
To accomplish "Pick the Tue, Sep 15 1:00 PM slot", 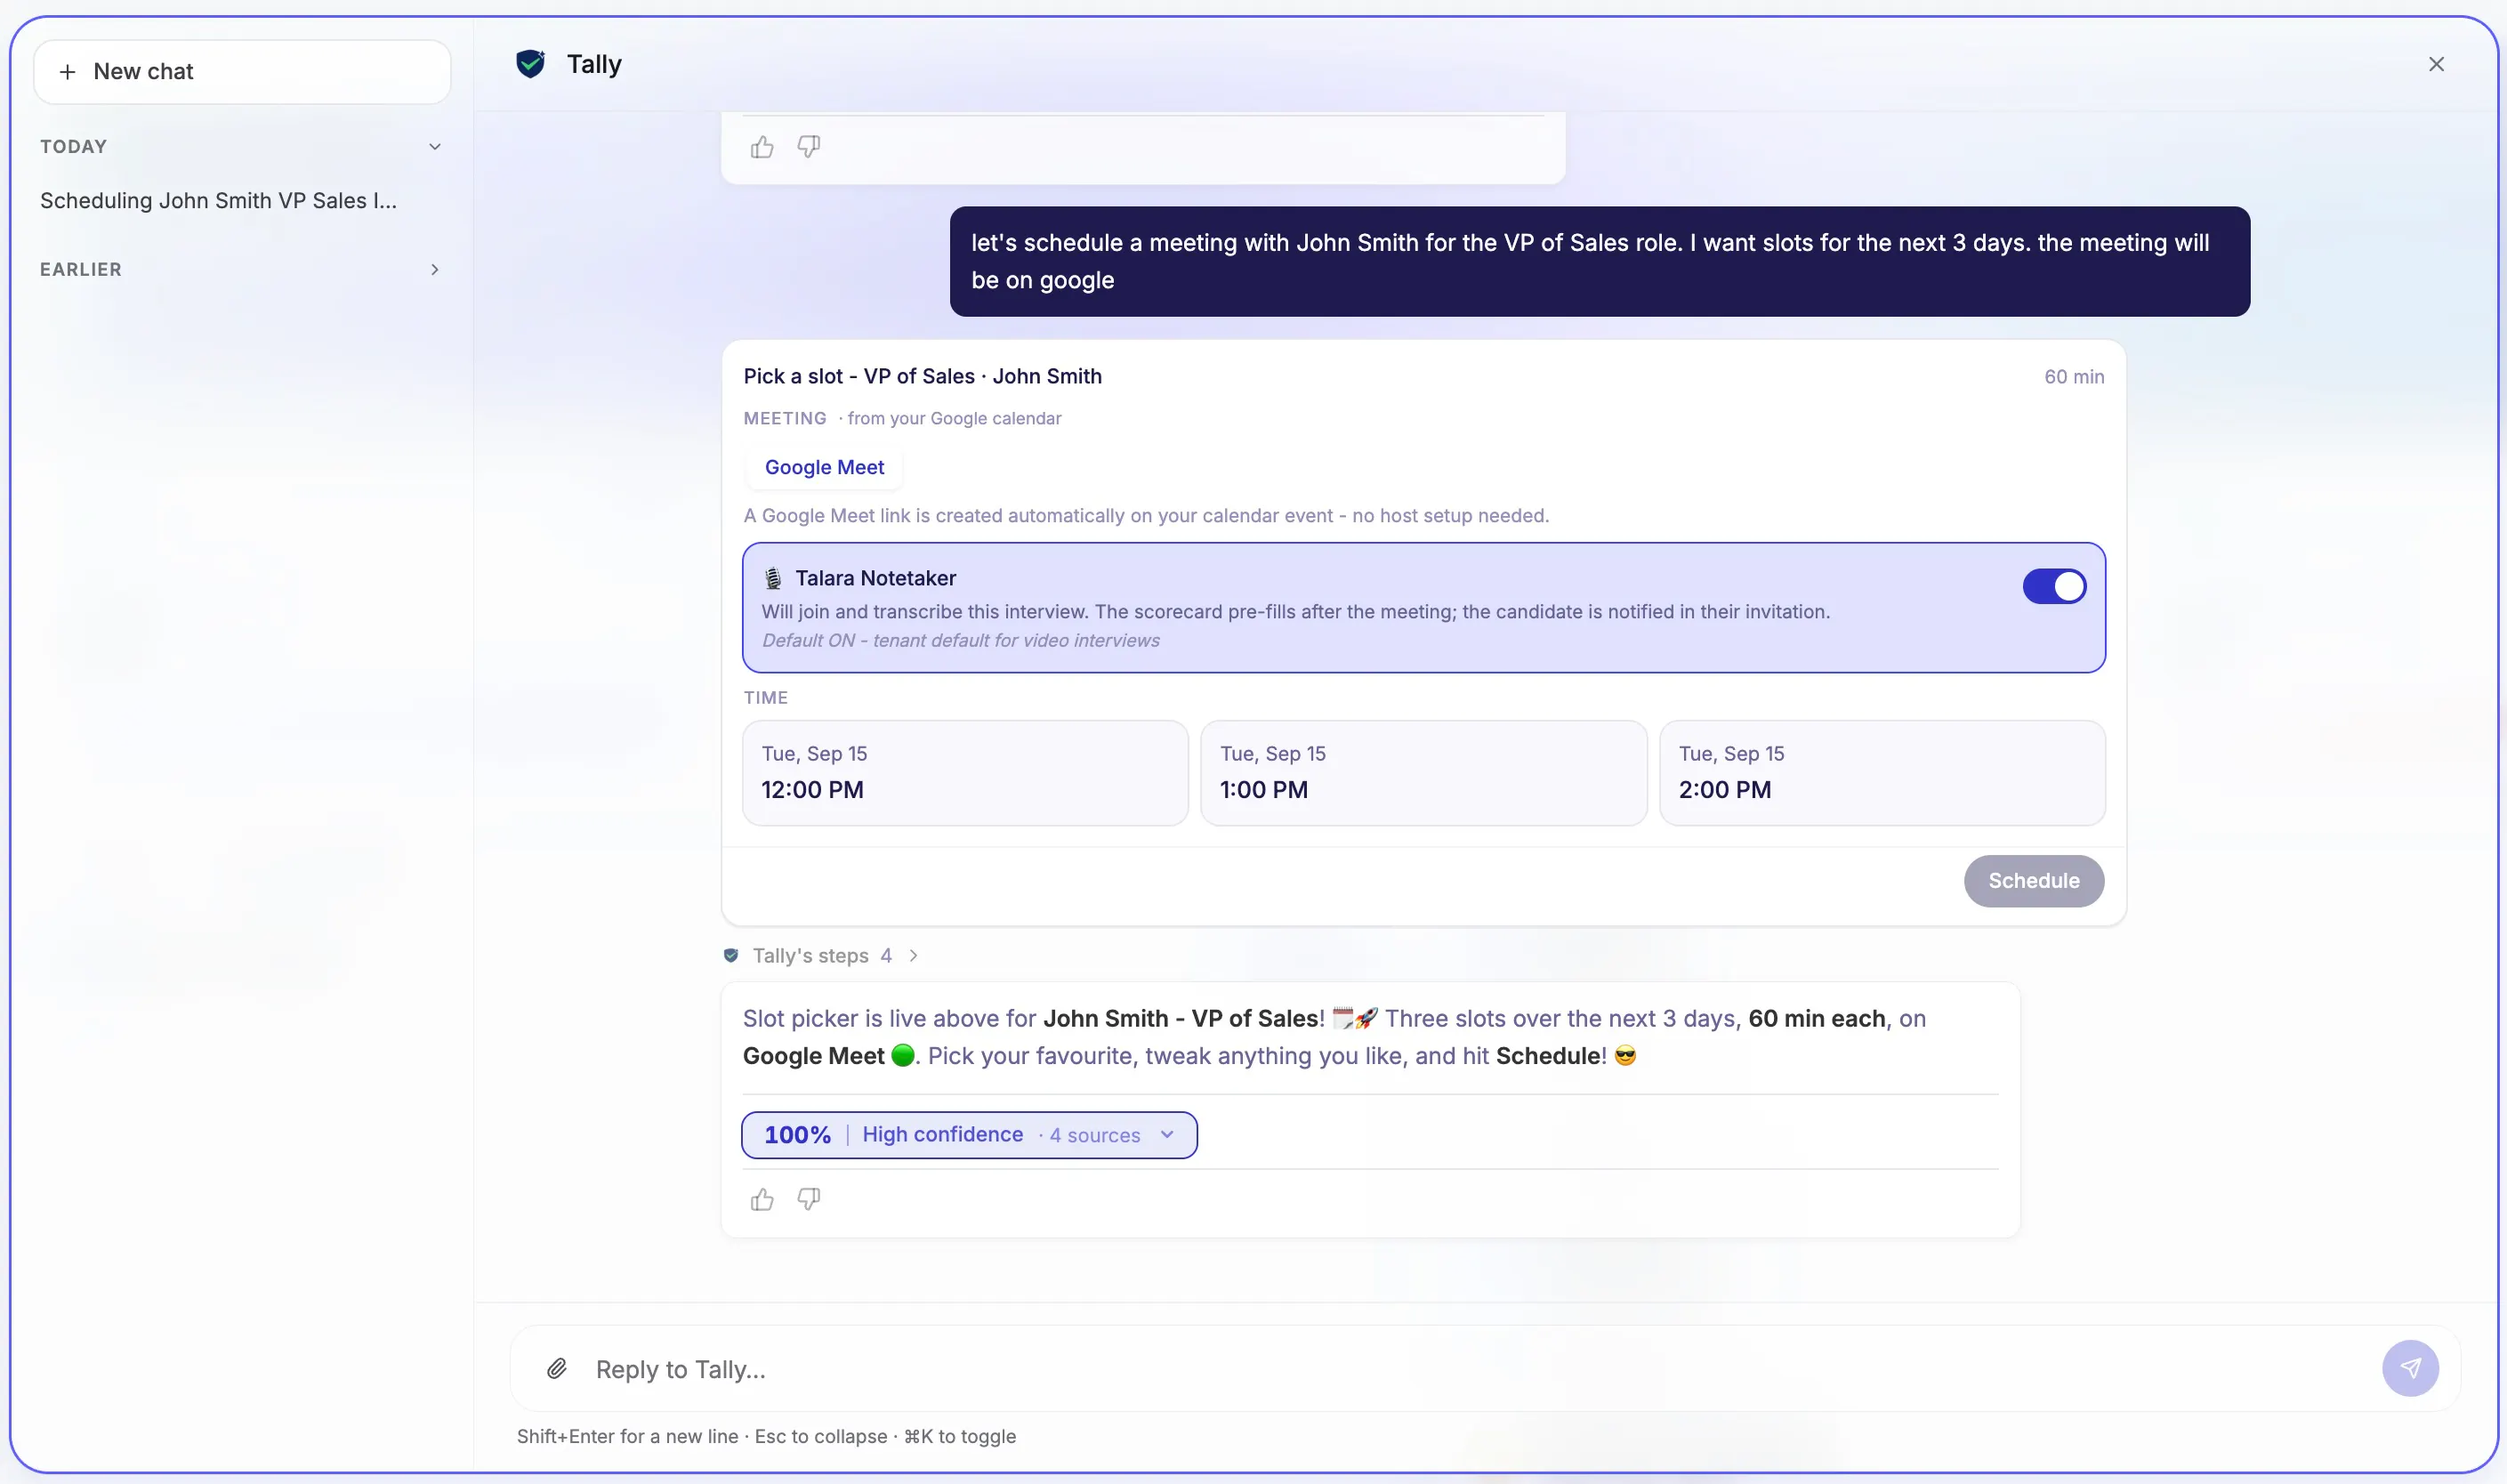I will (x=1423, y=773).
